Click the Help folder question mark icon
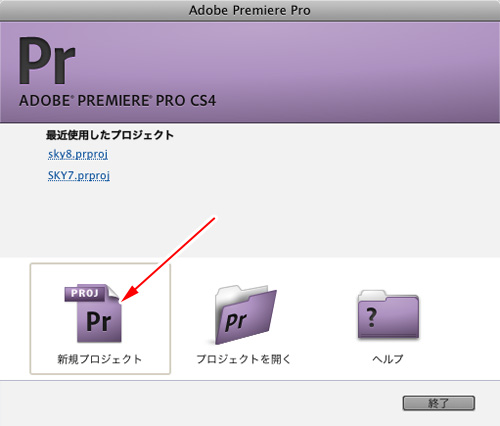This screenshot has height=426, width=500. pos(388,314)
